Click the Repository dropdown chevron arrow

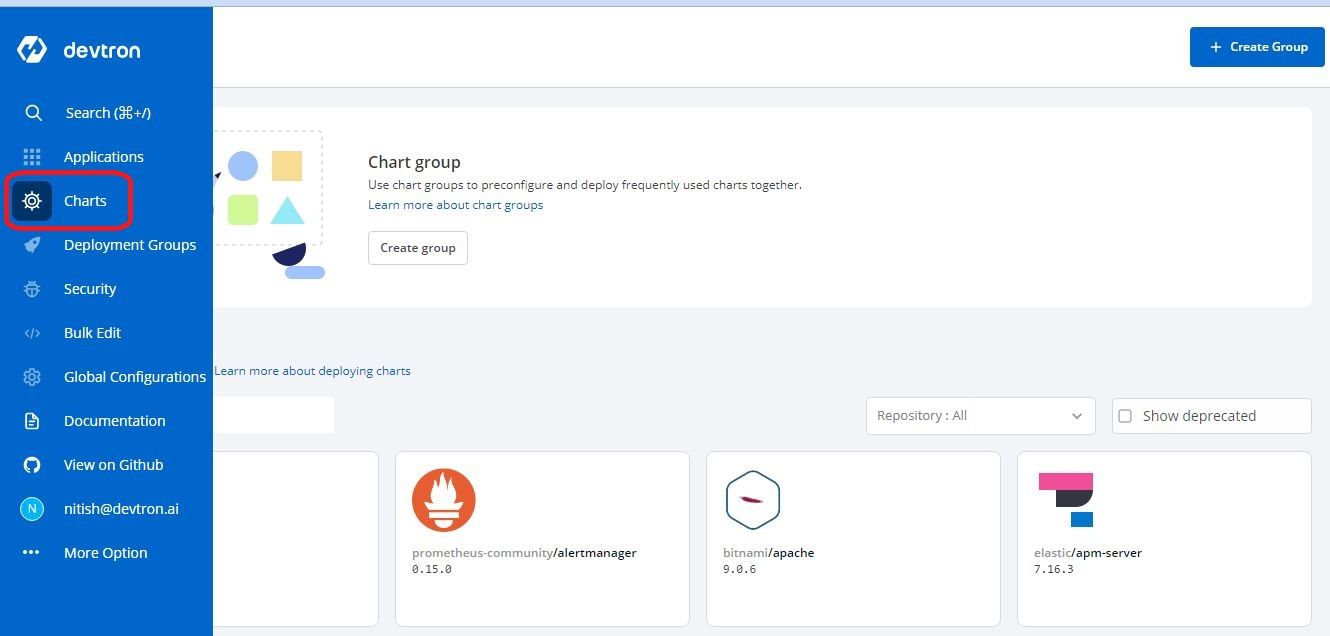[x=1076, y=416]
